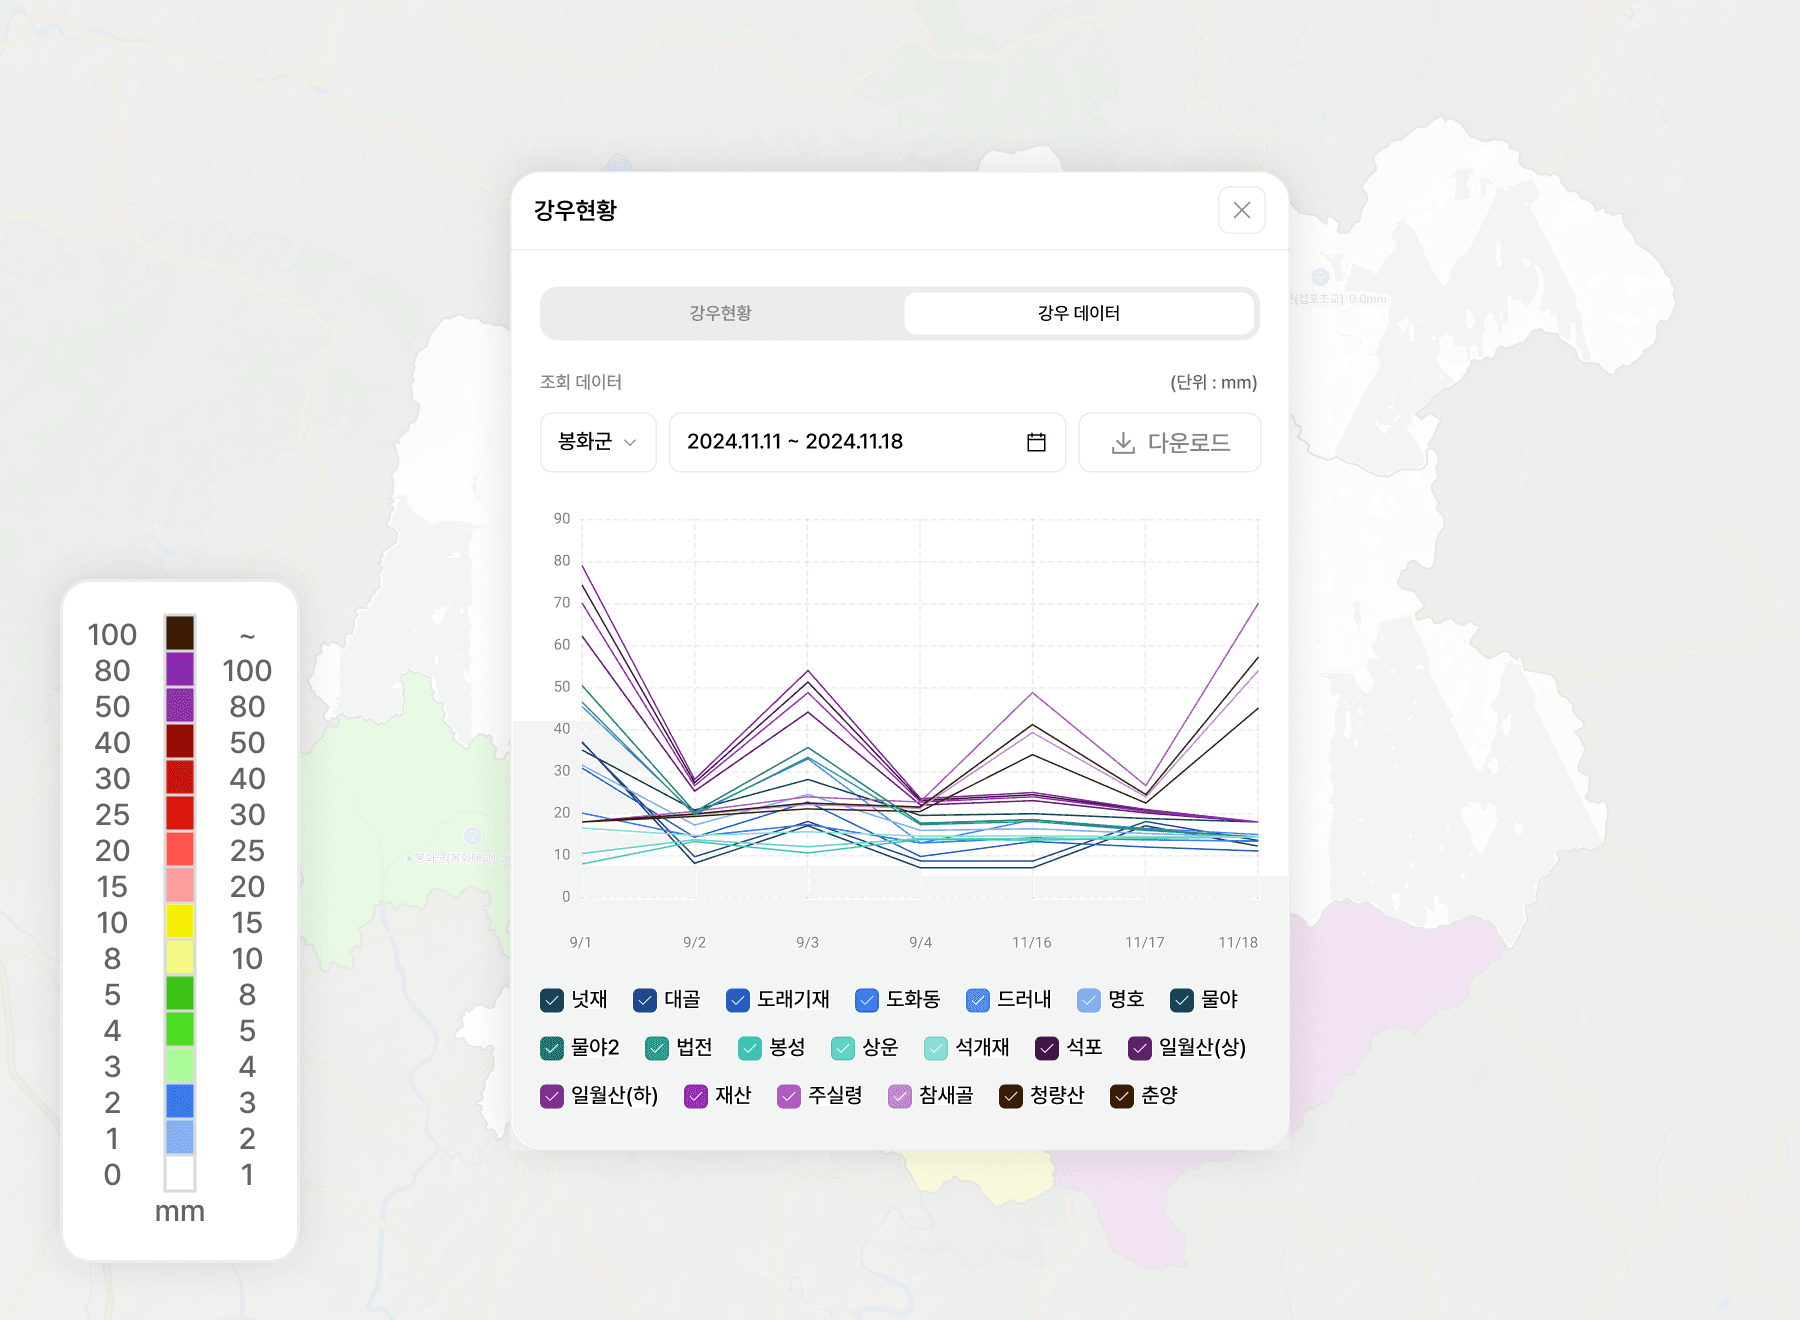Image resolution: width=1800 pixels, height=1320 pixels.
Task: Toggle the 춘양 station checkbox
Action: point(1122,1096)
